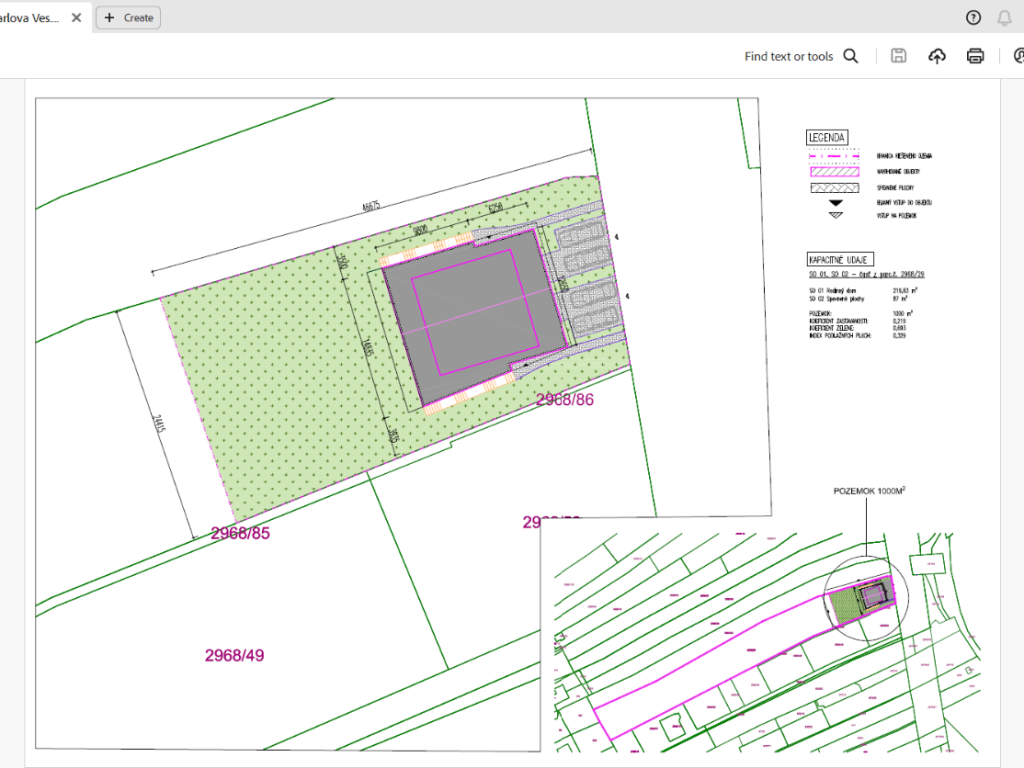Image resolution: width=1024 pixels, height=768 pixels.
Task: Click the 'POZEMOK 1000M²' callout label
Action: coord(876,492)
